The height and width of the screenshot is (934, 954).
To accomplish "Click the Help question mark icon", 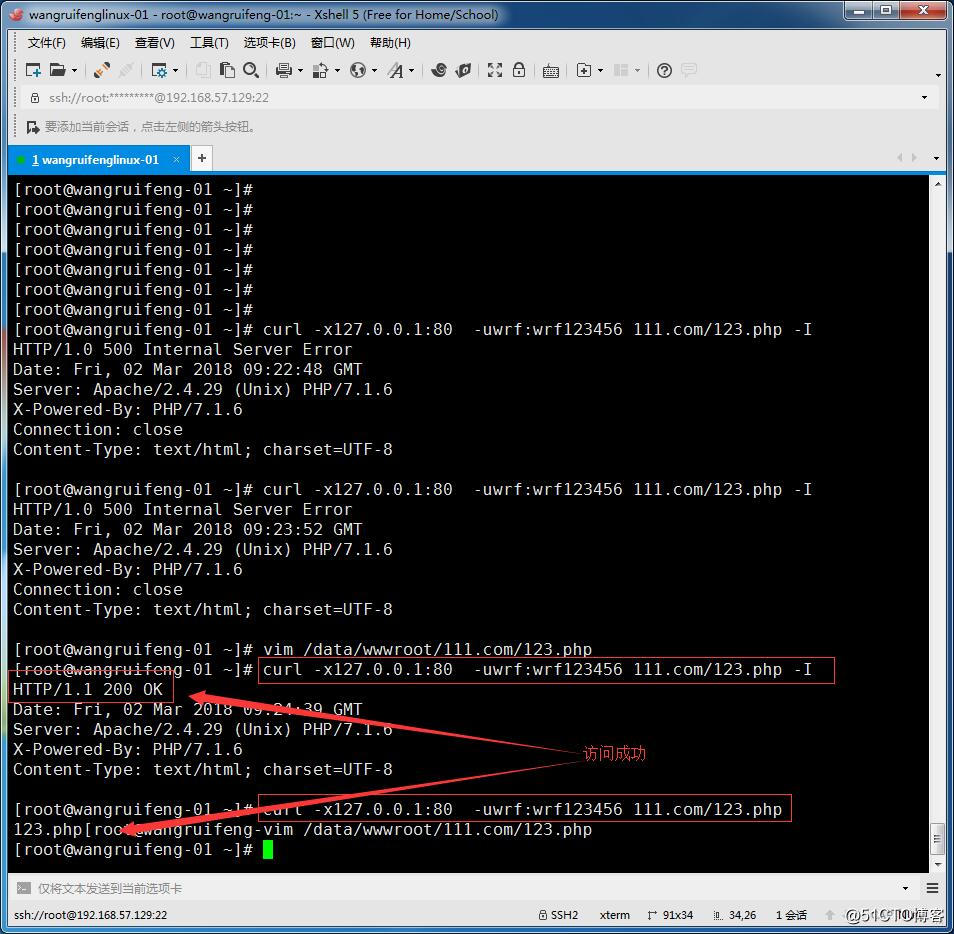I will [664, 70].
